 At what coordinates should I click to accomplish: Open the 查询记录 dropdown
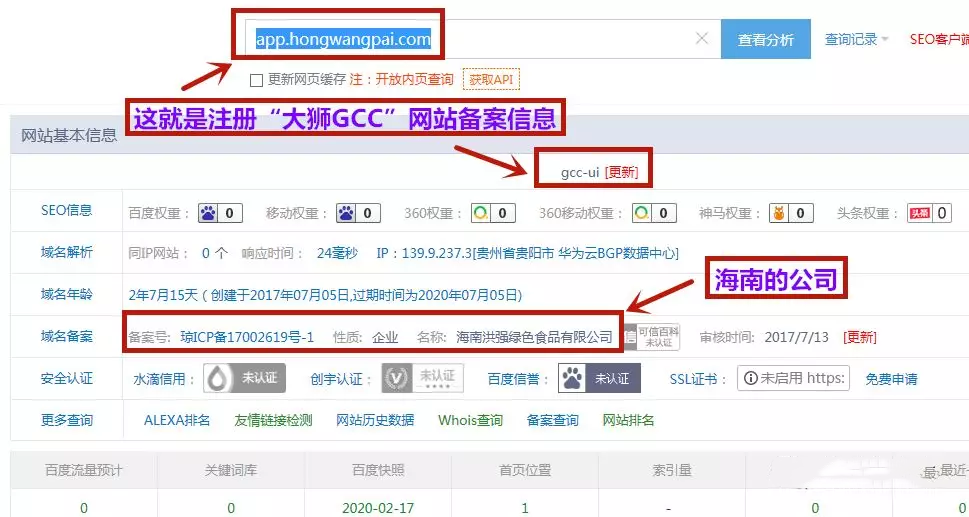click(x=857, y=40)
